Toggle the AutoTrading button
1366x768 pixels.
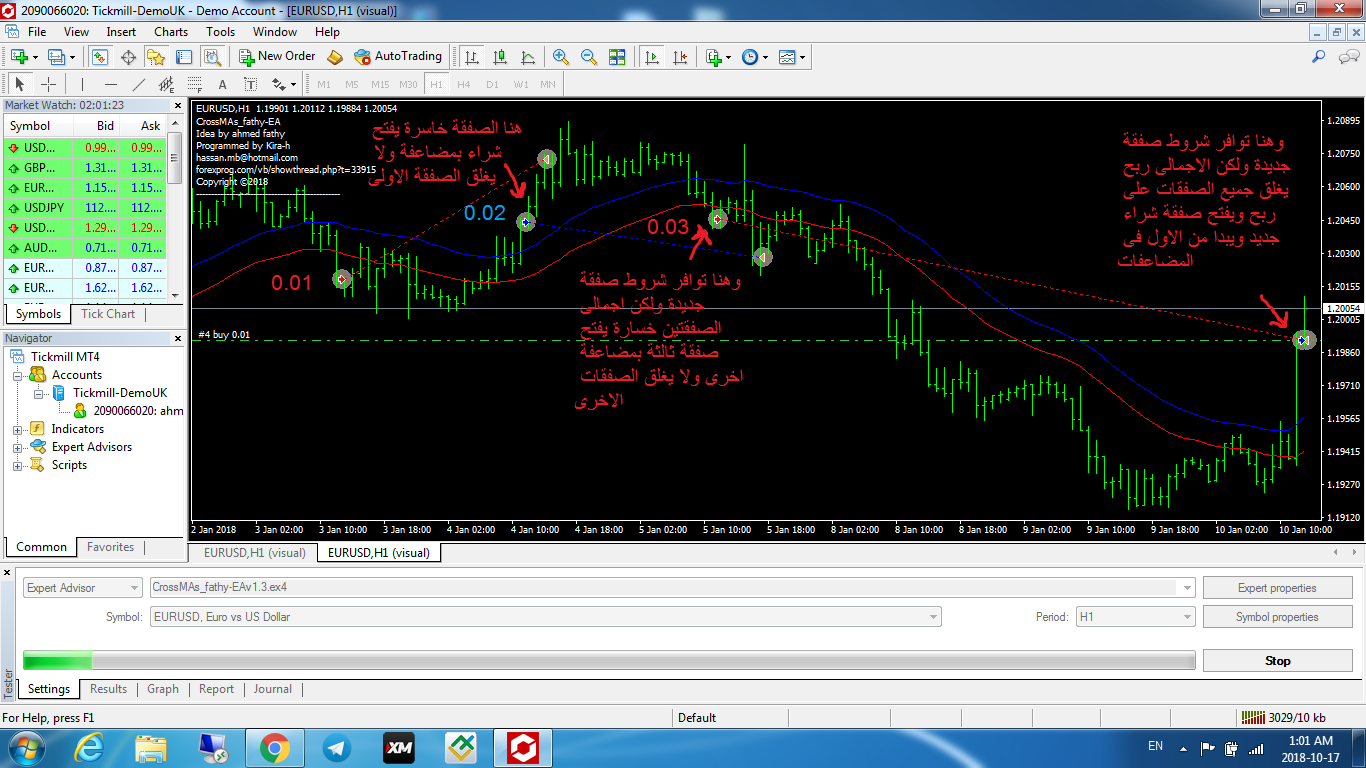[397, 57]
